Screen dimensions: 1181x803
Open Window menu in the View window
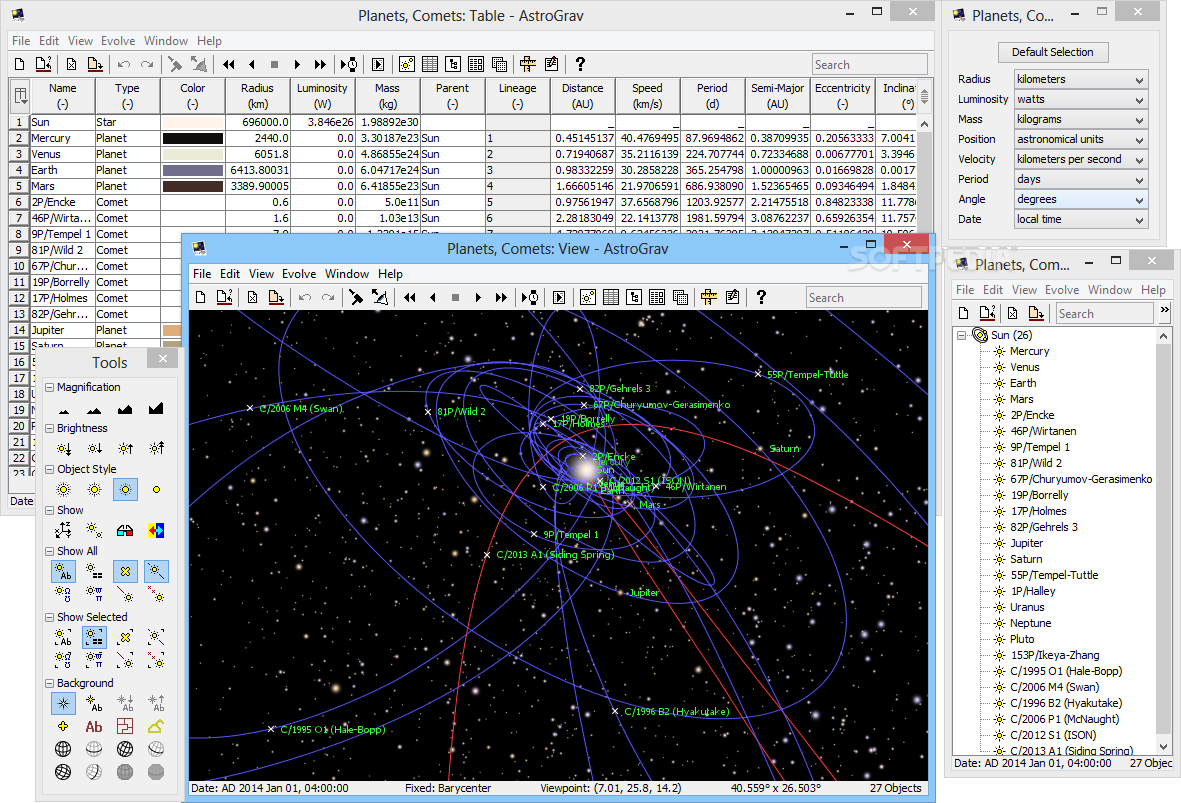(x=346, y=274)
